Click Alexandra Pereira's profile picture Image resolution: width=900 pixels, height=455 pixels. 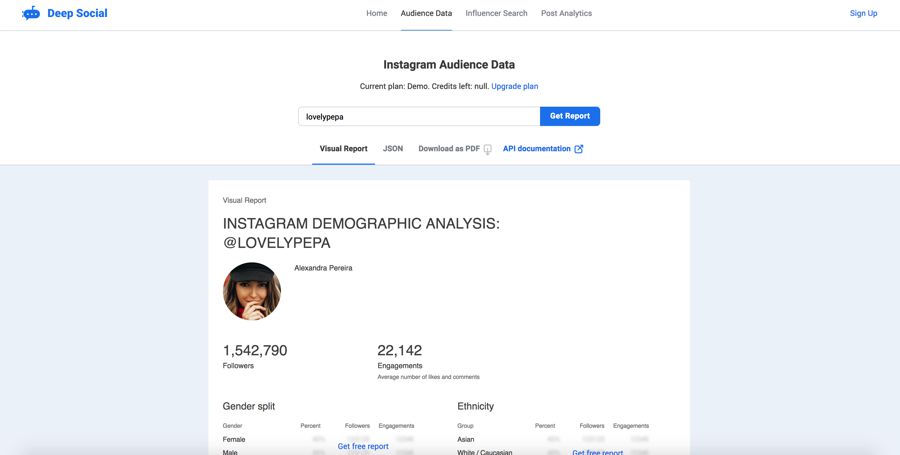(252, 291)
